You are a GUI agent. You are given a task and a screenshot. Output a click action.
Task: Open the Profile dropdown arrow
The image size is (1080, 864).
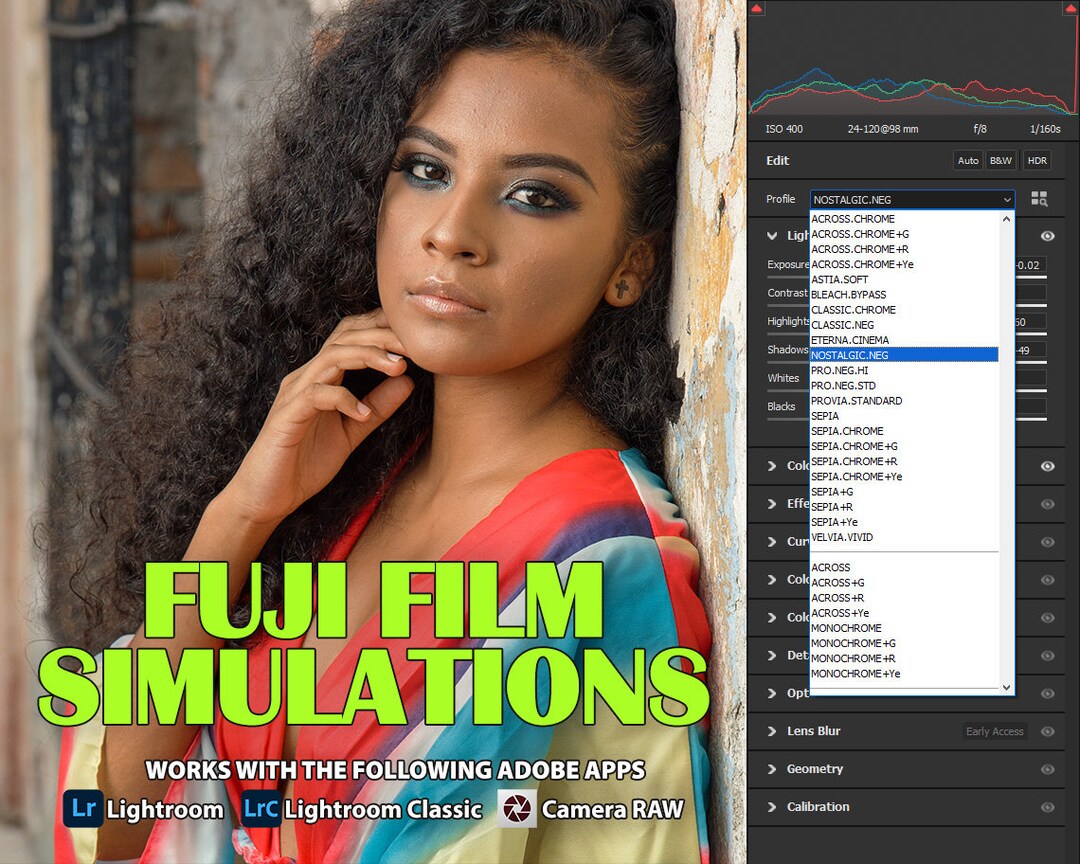[x=1008, y=199]
